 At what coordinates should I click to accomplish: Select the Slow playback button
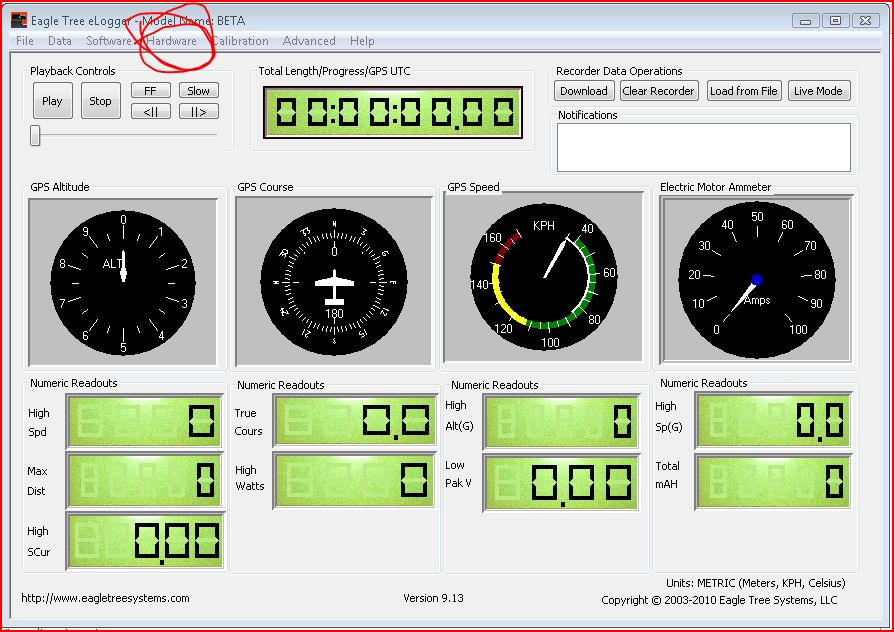pyautogui.click(x=198, y=91)
